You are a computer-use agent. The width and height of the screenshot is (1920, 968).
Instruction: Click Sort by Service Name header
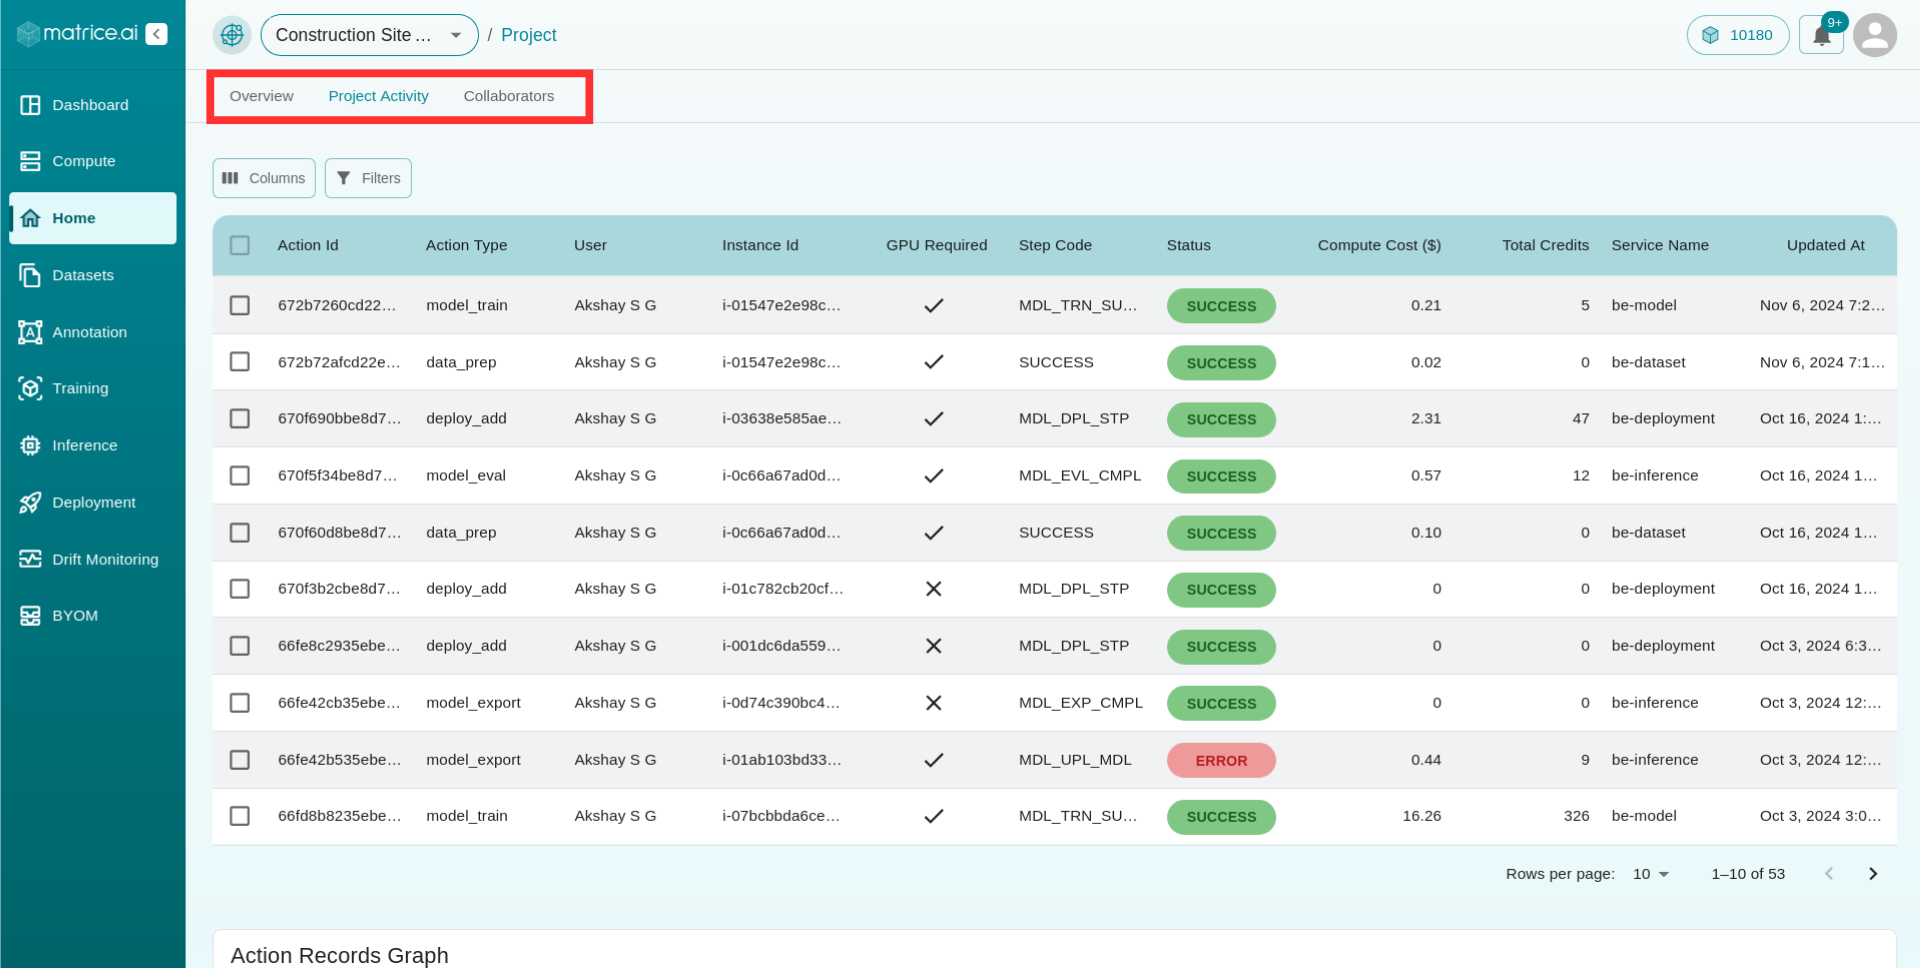coord(1660,245)
